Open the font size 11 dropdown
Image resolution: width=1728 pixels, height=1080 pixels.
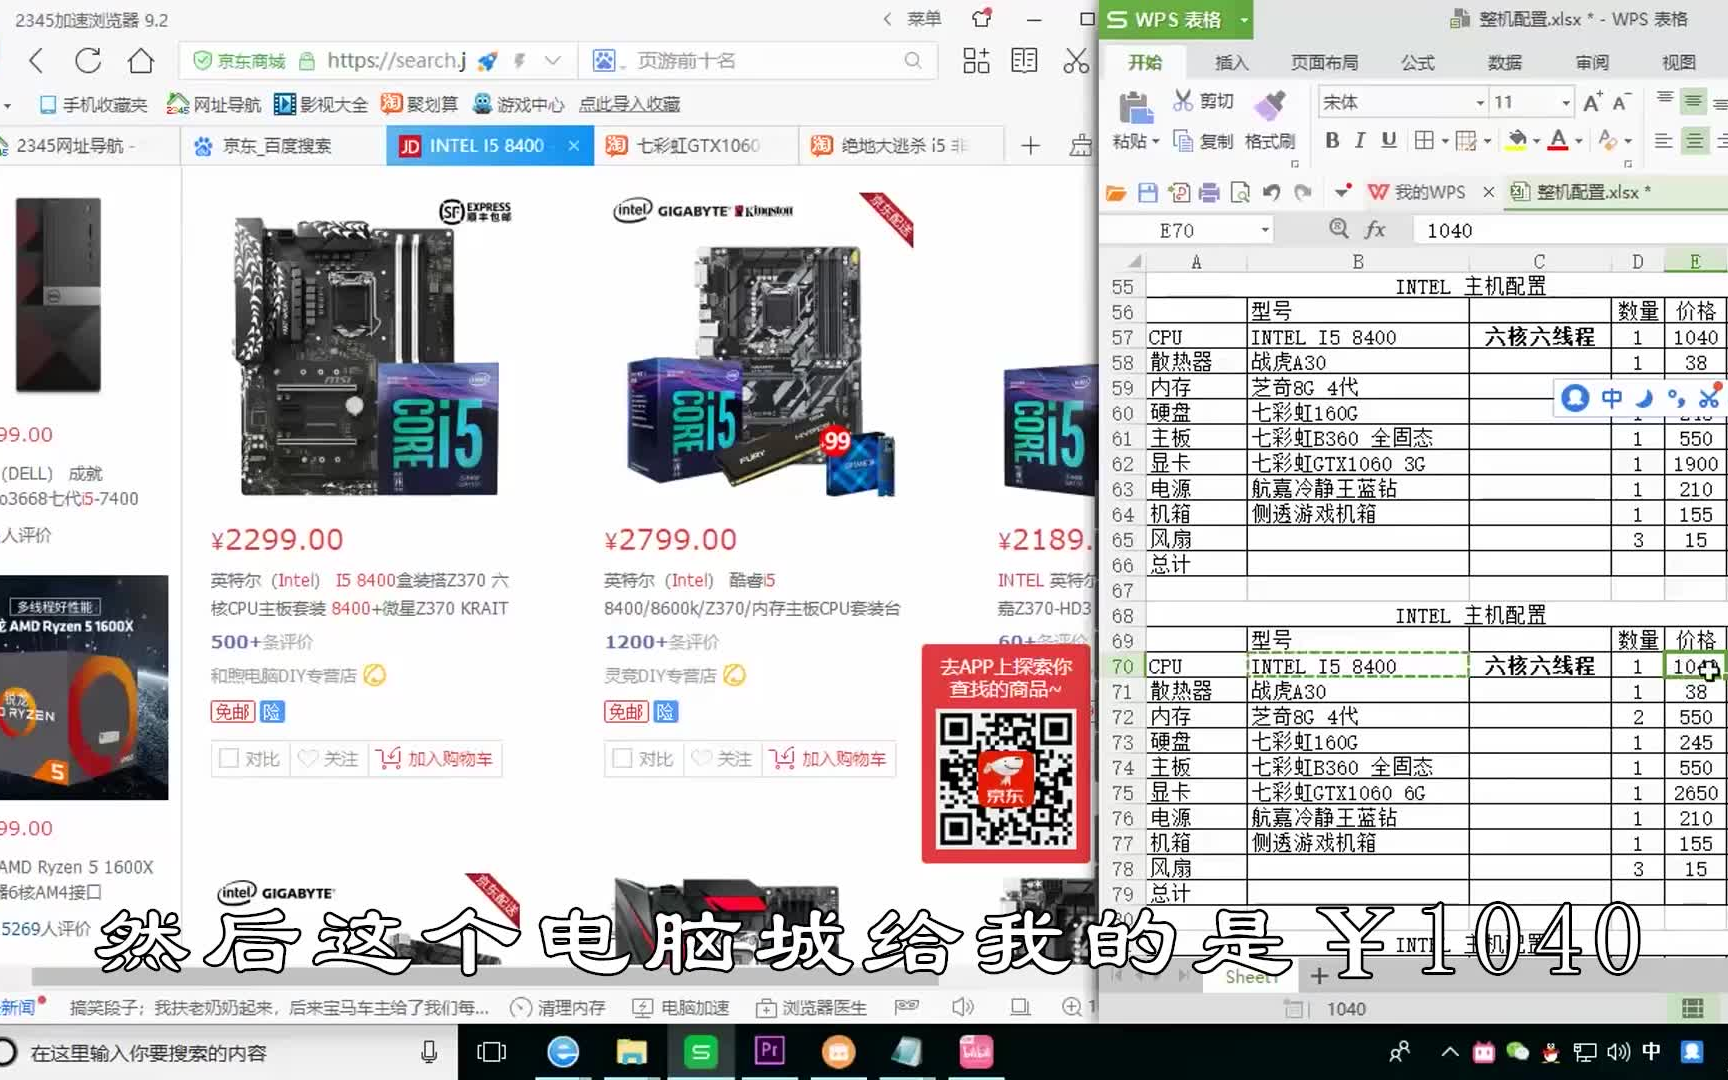click(1566, 103)
